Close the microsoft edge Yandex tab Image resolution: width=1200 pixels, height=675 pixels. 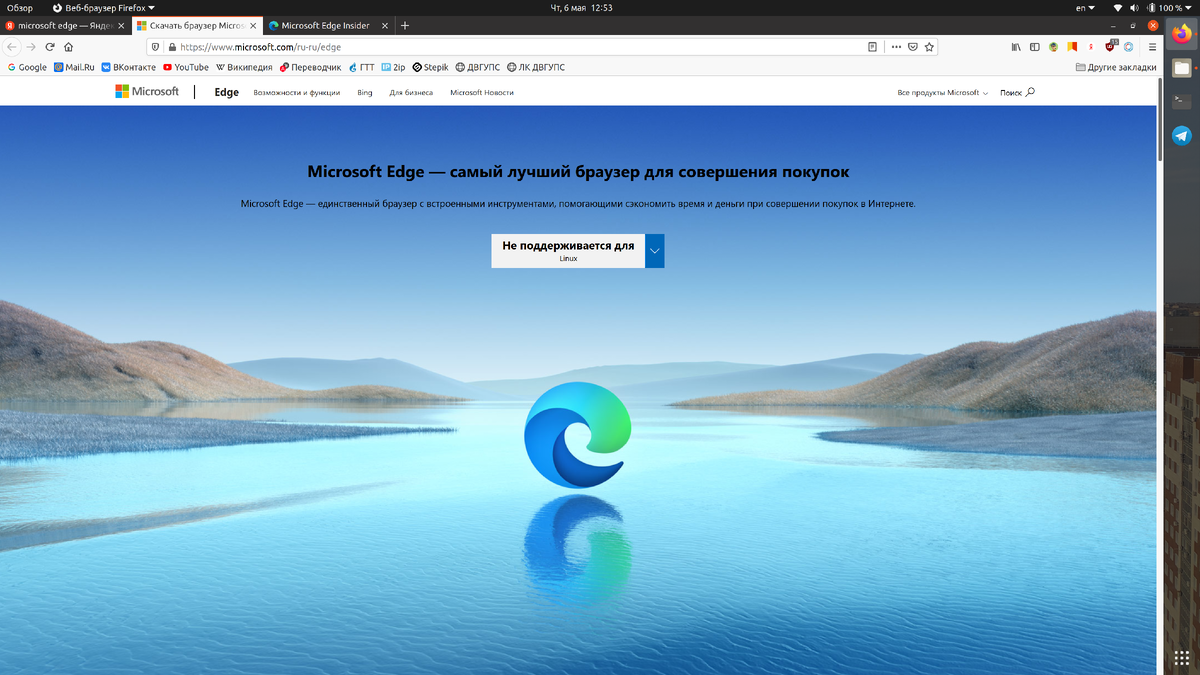pos(122,25)
